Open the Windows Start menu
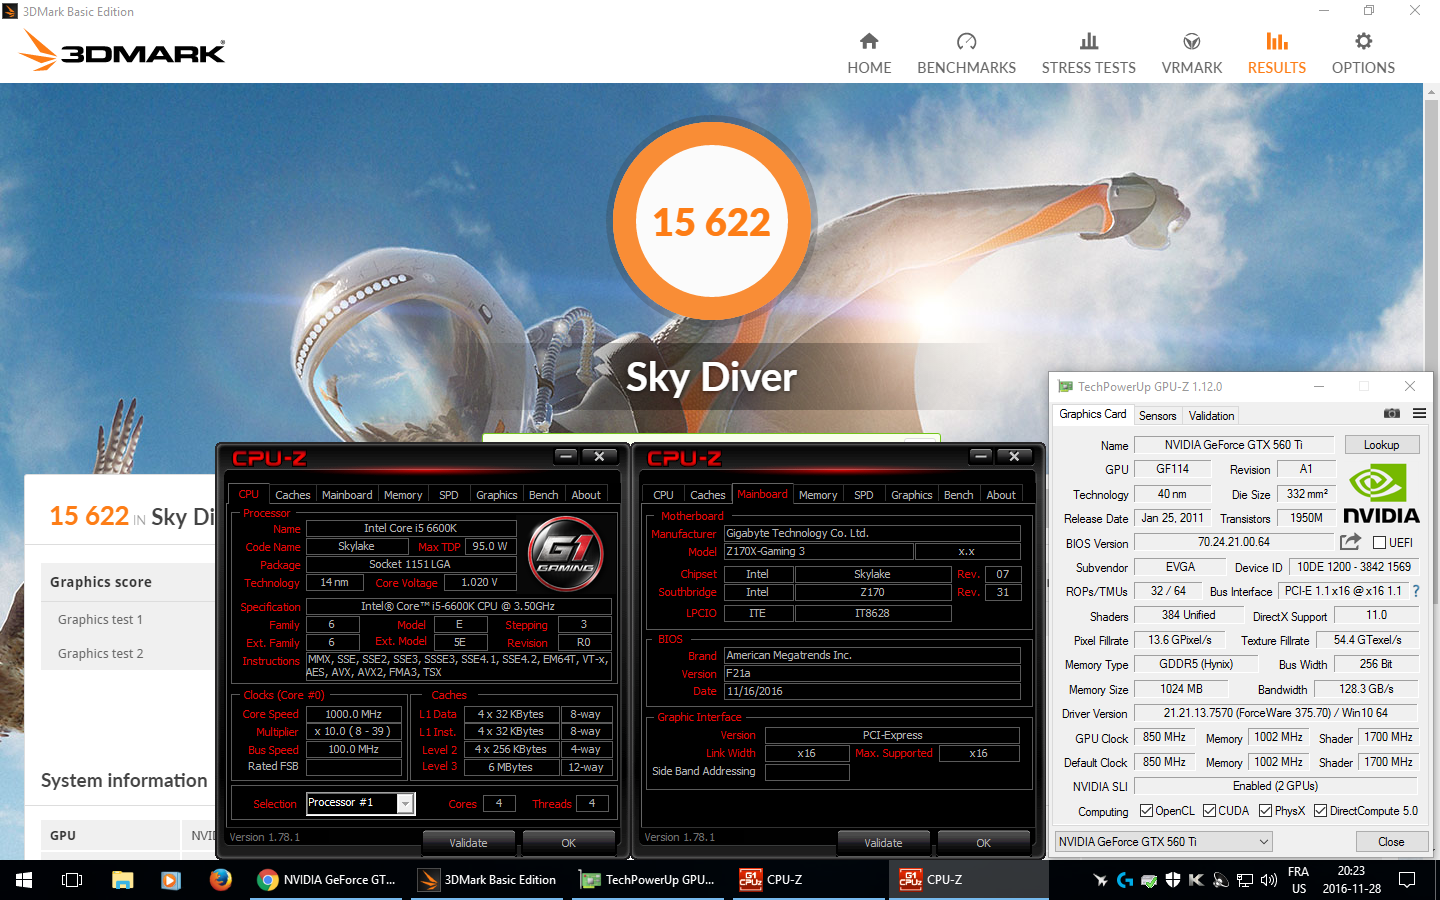This screenshot has width=1440, height=900. click(24, 880)
